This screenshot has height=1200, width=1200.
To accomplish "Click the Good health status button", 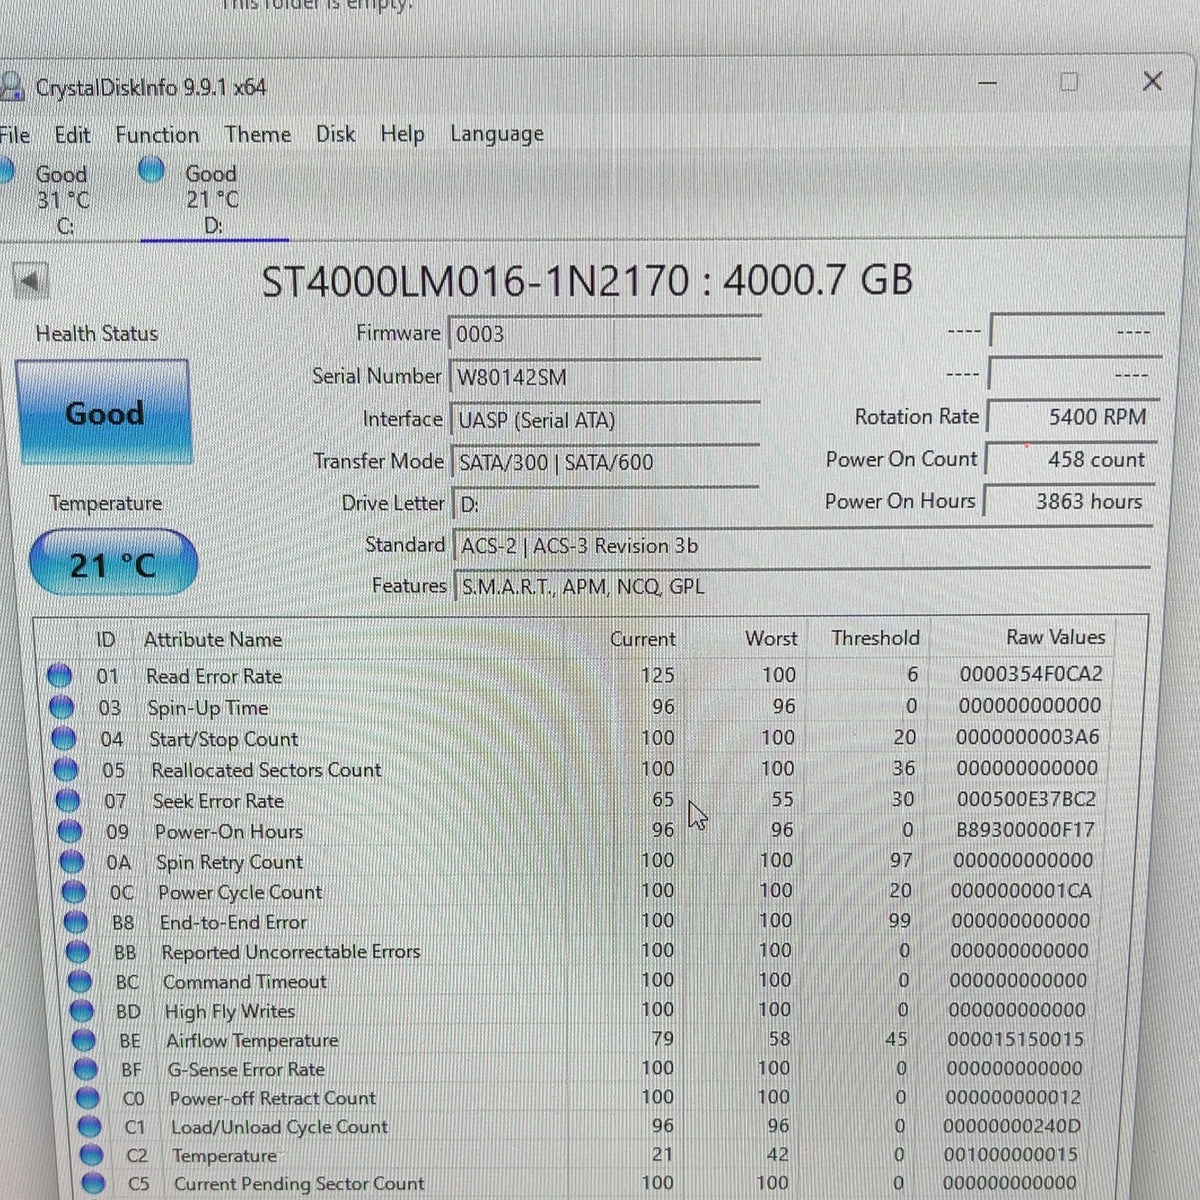I will click(103, 412).
